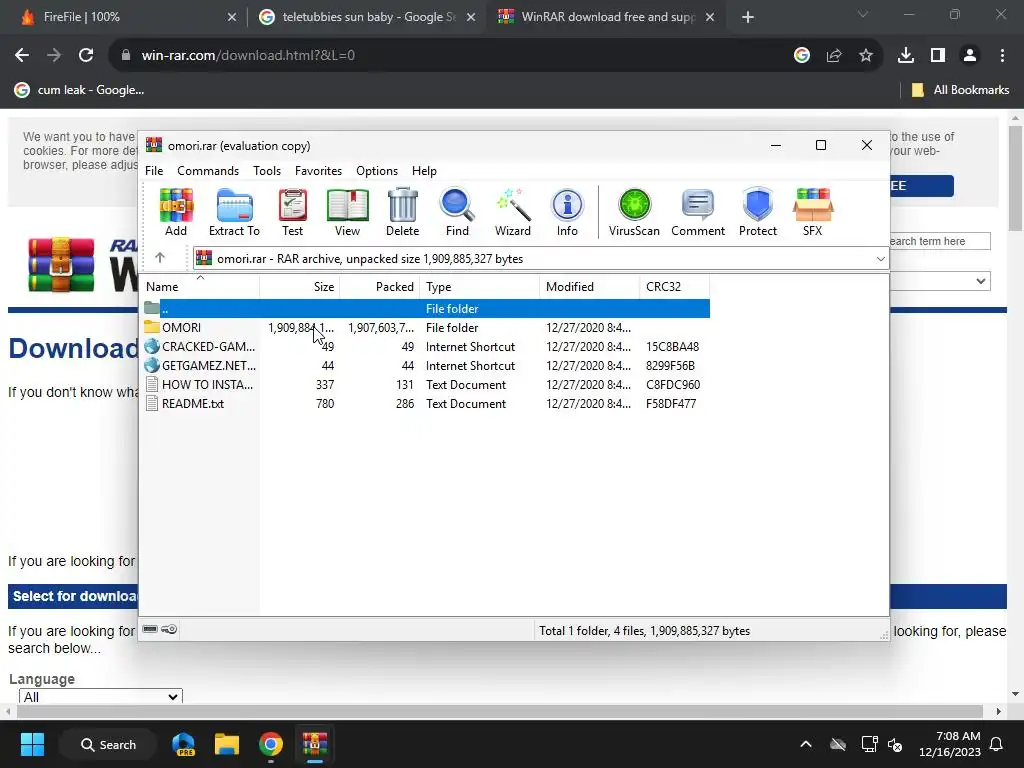Click the Info toolbar icon

click(567, 212)
